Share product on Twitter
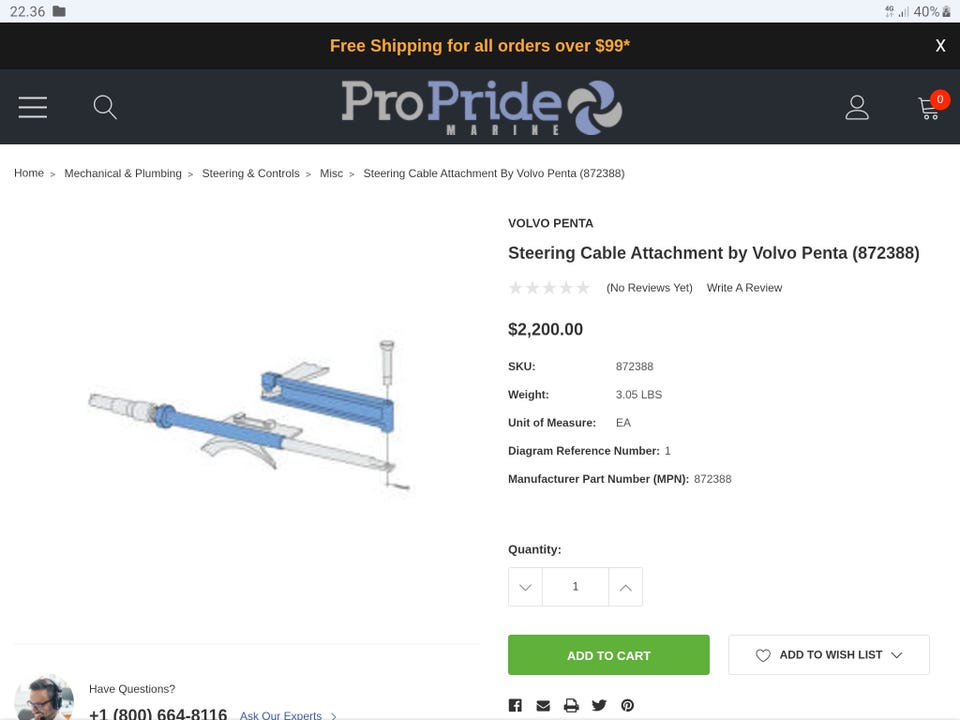 tap(599, 705)
